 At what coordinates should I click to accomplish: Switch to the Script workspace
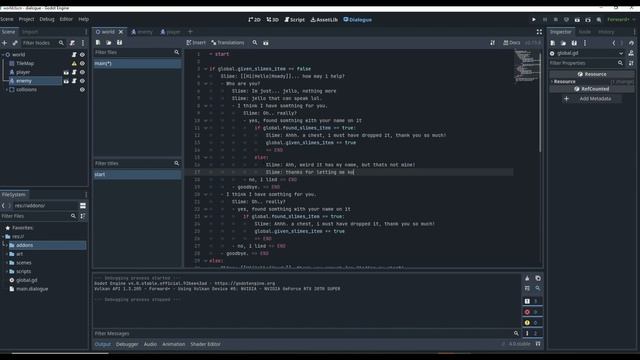click(x=294, y=20)
